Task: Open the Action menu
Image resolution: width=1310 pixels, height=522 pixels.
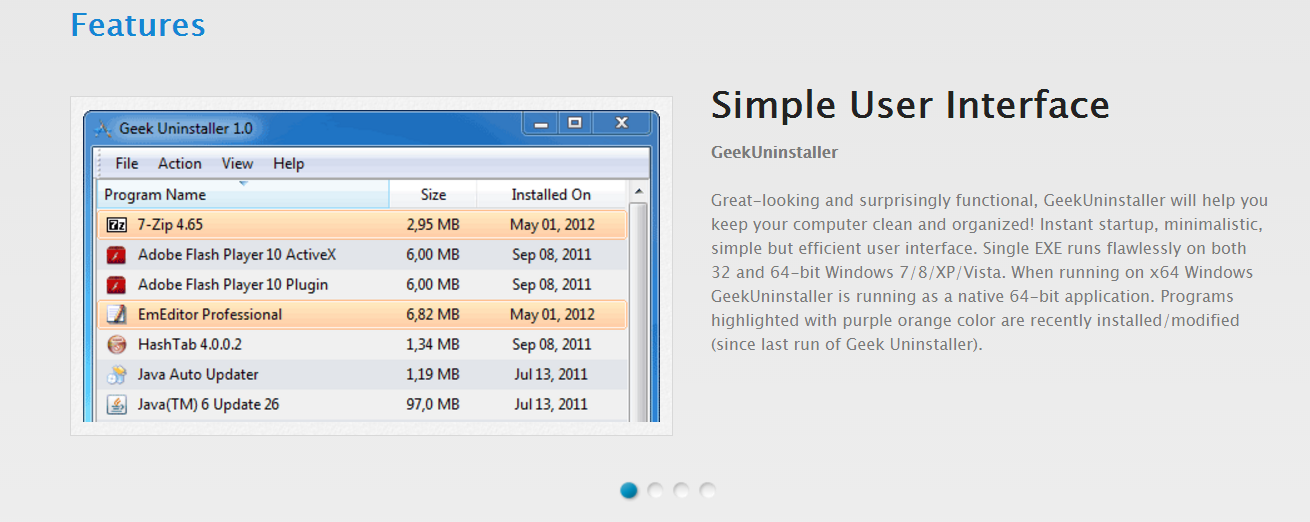Action: click(x=180, y=164)
